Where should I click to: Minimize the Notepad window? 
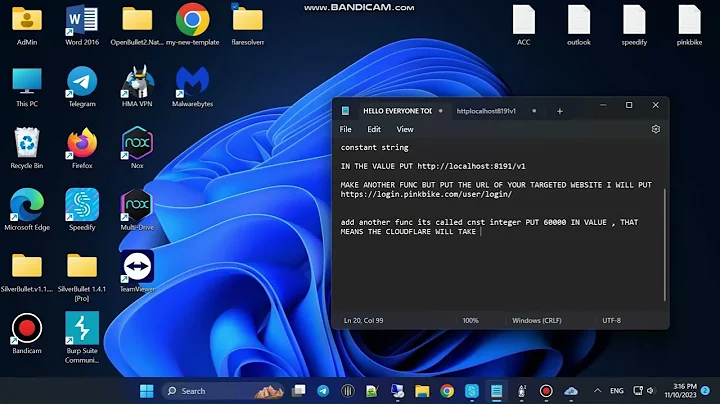pos(603,105)
